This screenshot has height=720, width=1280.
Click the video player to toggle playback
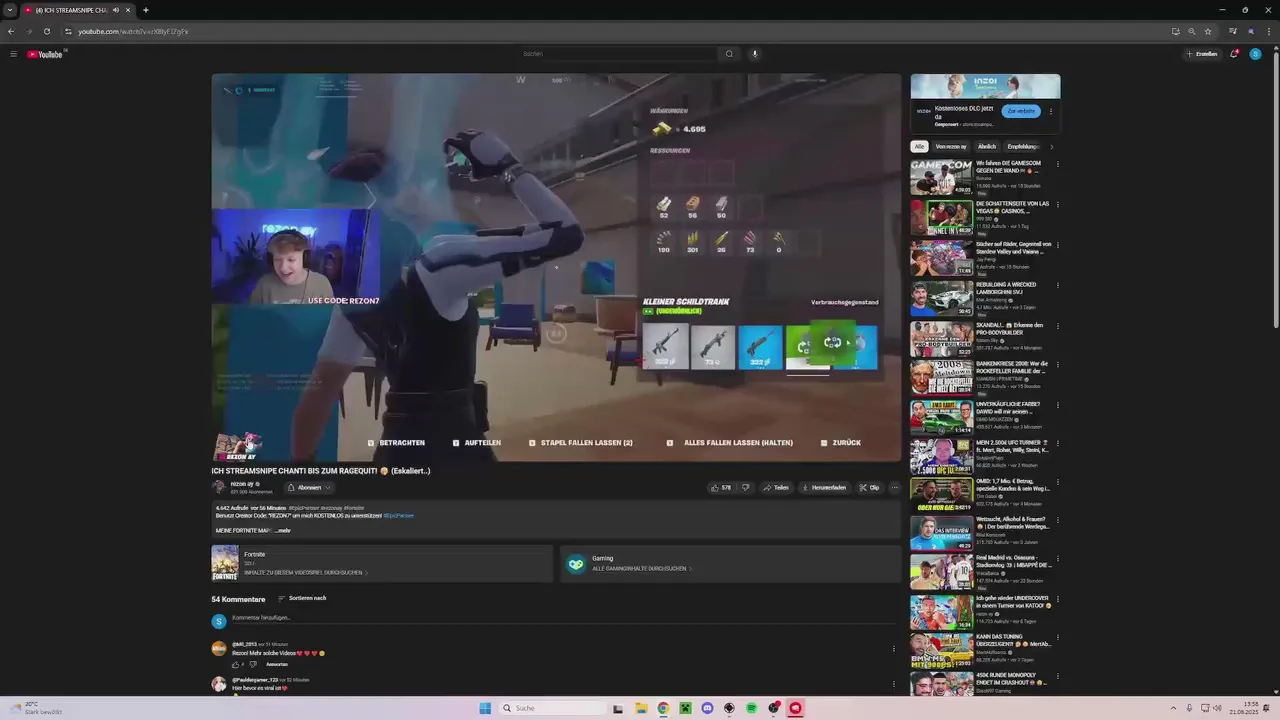coord(556,267)
